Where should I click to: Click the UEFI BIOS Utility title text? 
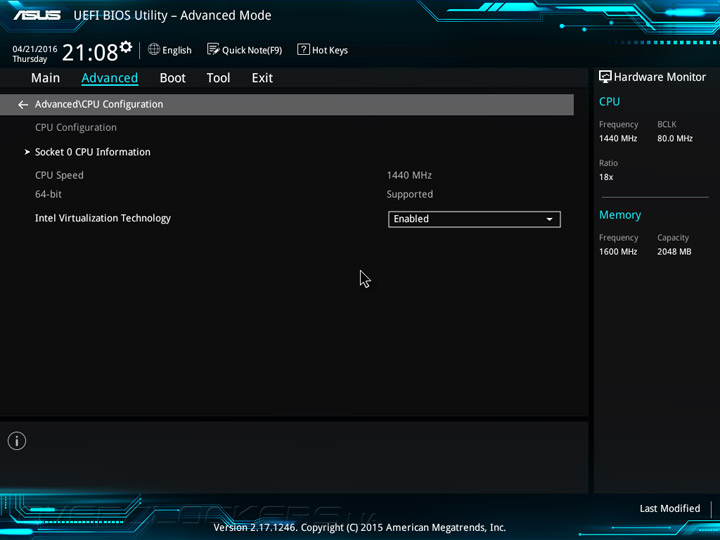pos(172,16)
